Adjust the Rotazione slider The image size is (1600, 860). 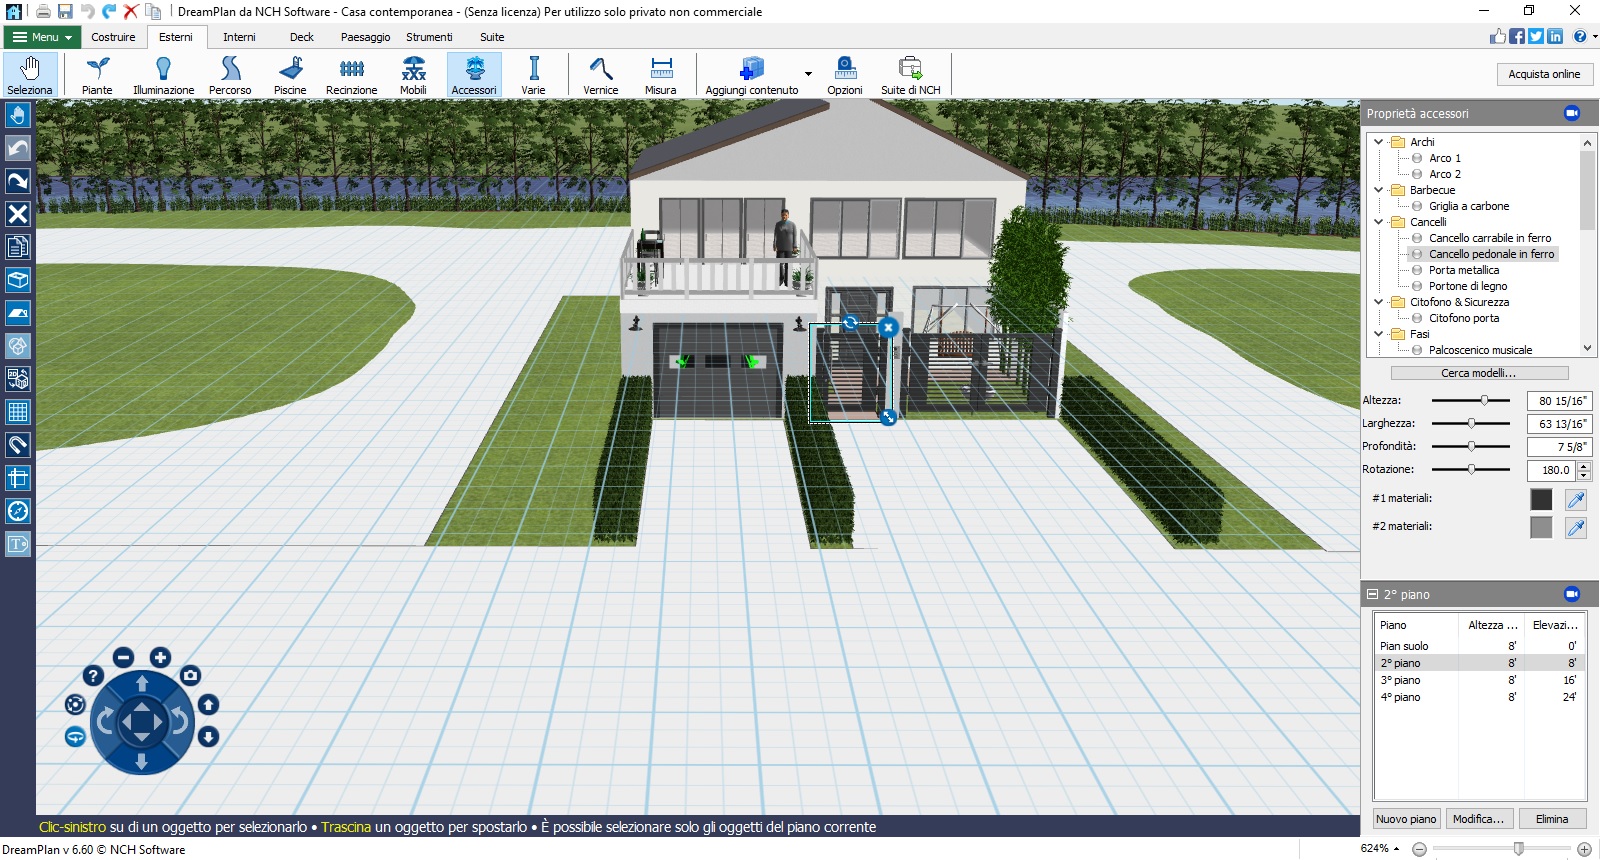1471,469
